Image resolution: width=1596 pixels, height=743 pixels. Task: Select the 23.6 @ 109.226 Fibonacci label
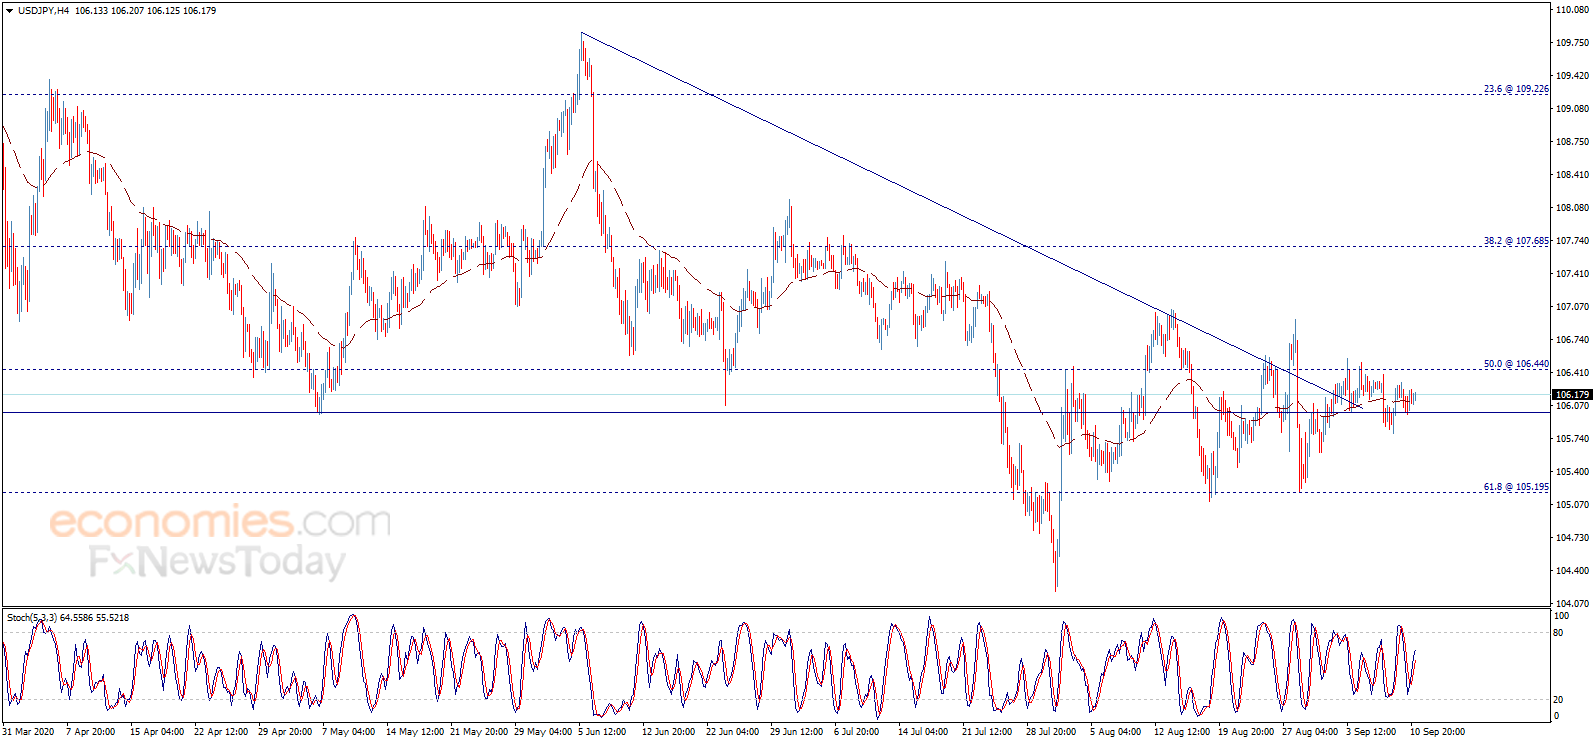1516,89
